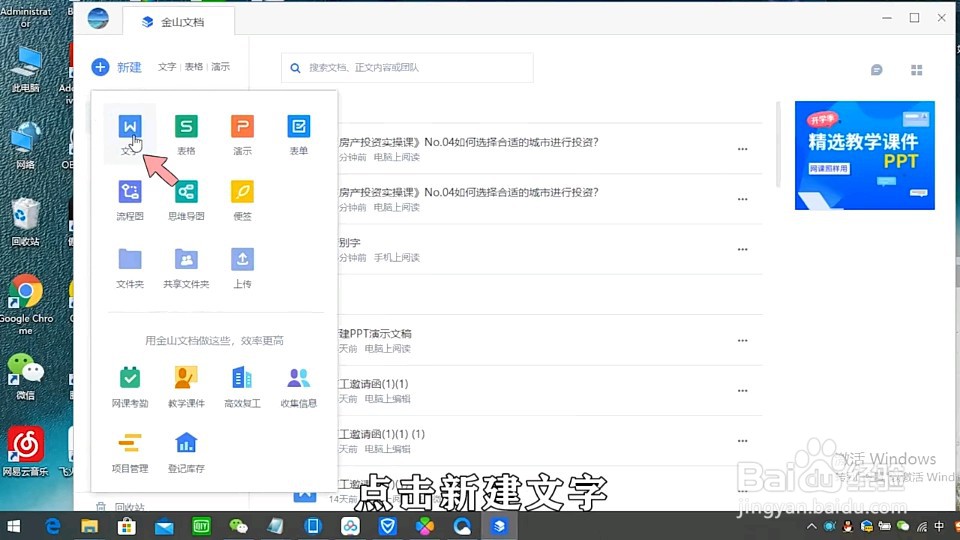Create a new 便签 note
Image resolution: width=960 pixels, height=540 pixels.
242,200
